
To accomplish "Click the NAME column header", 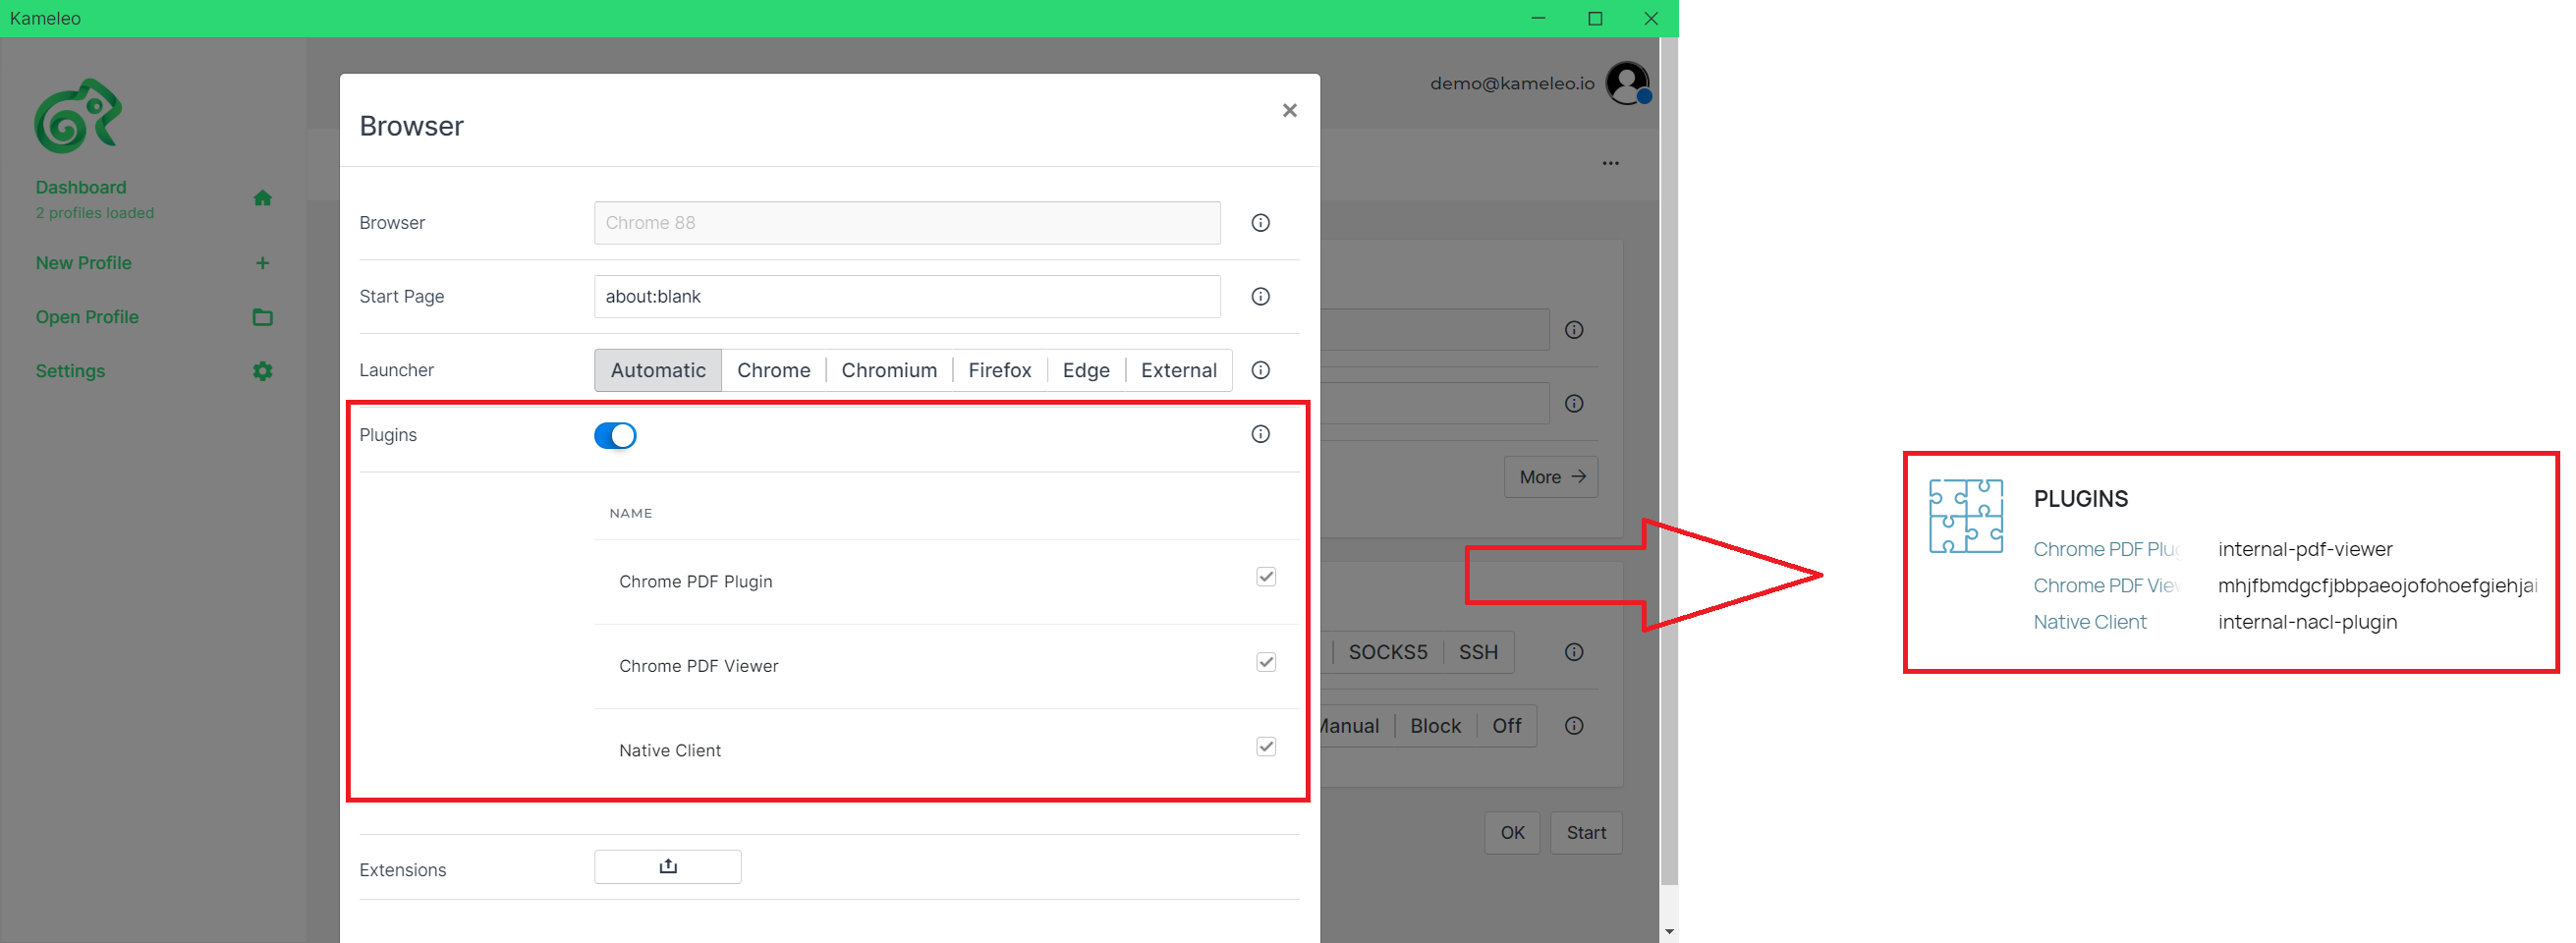I will (x=630, y=513).
